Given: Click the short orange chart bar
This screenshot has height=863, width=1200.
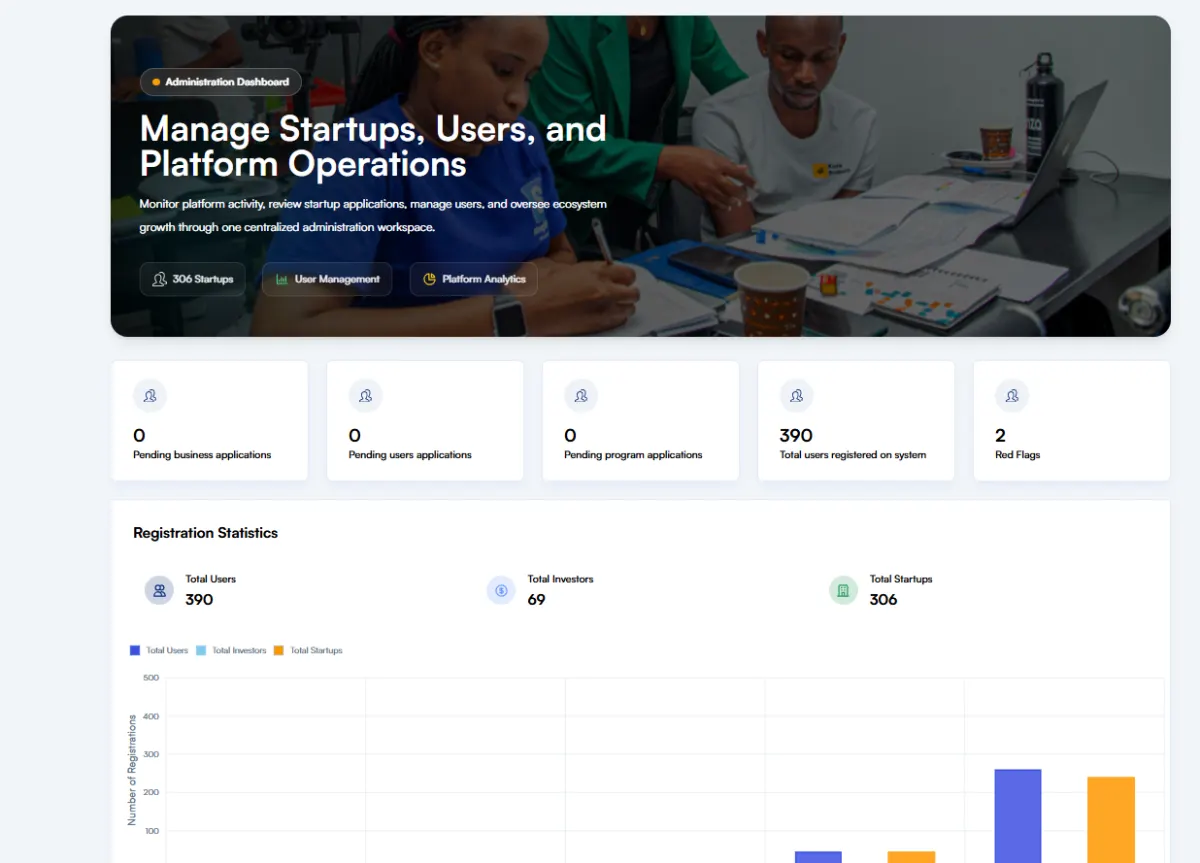Looking at the screenshot, I should pos(911,857).
